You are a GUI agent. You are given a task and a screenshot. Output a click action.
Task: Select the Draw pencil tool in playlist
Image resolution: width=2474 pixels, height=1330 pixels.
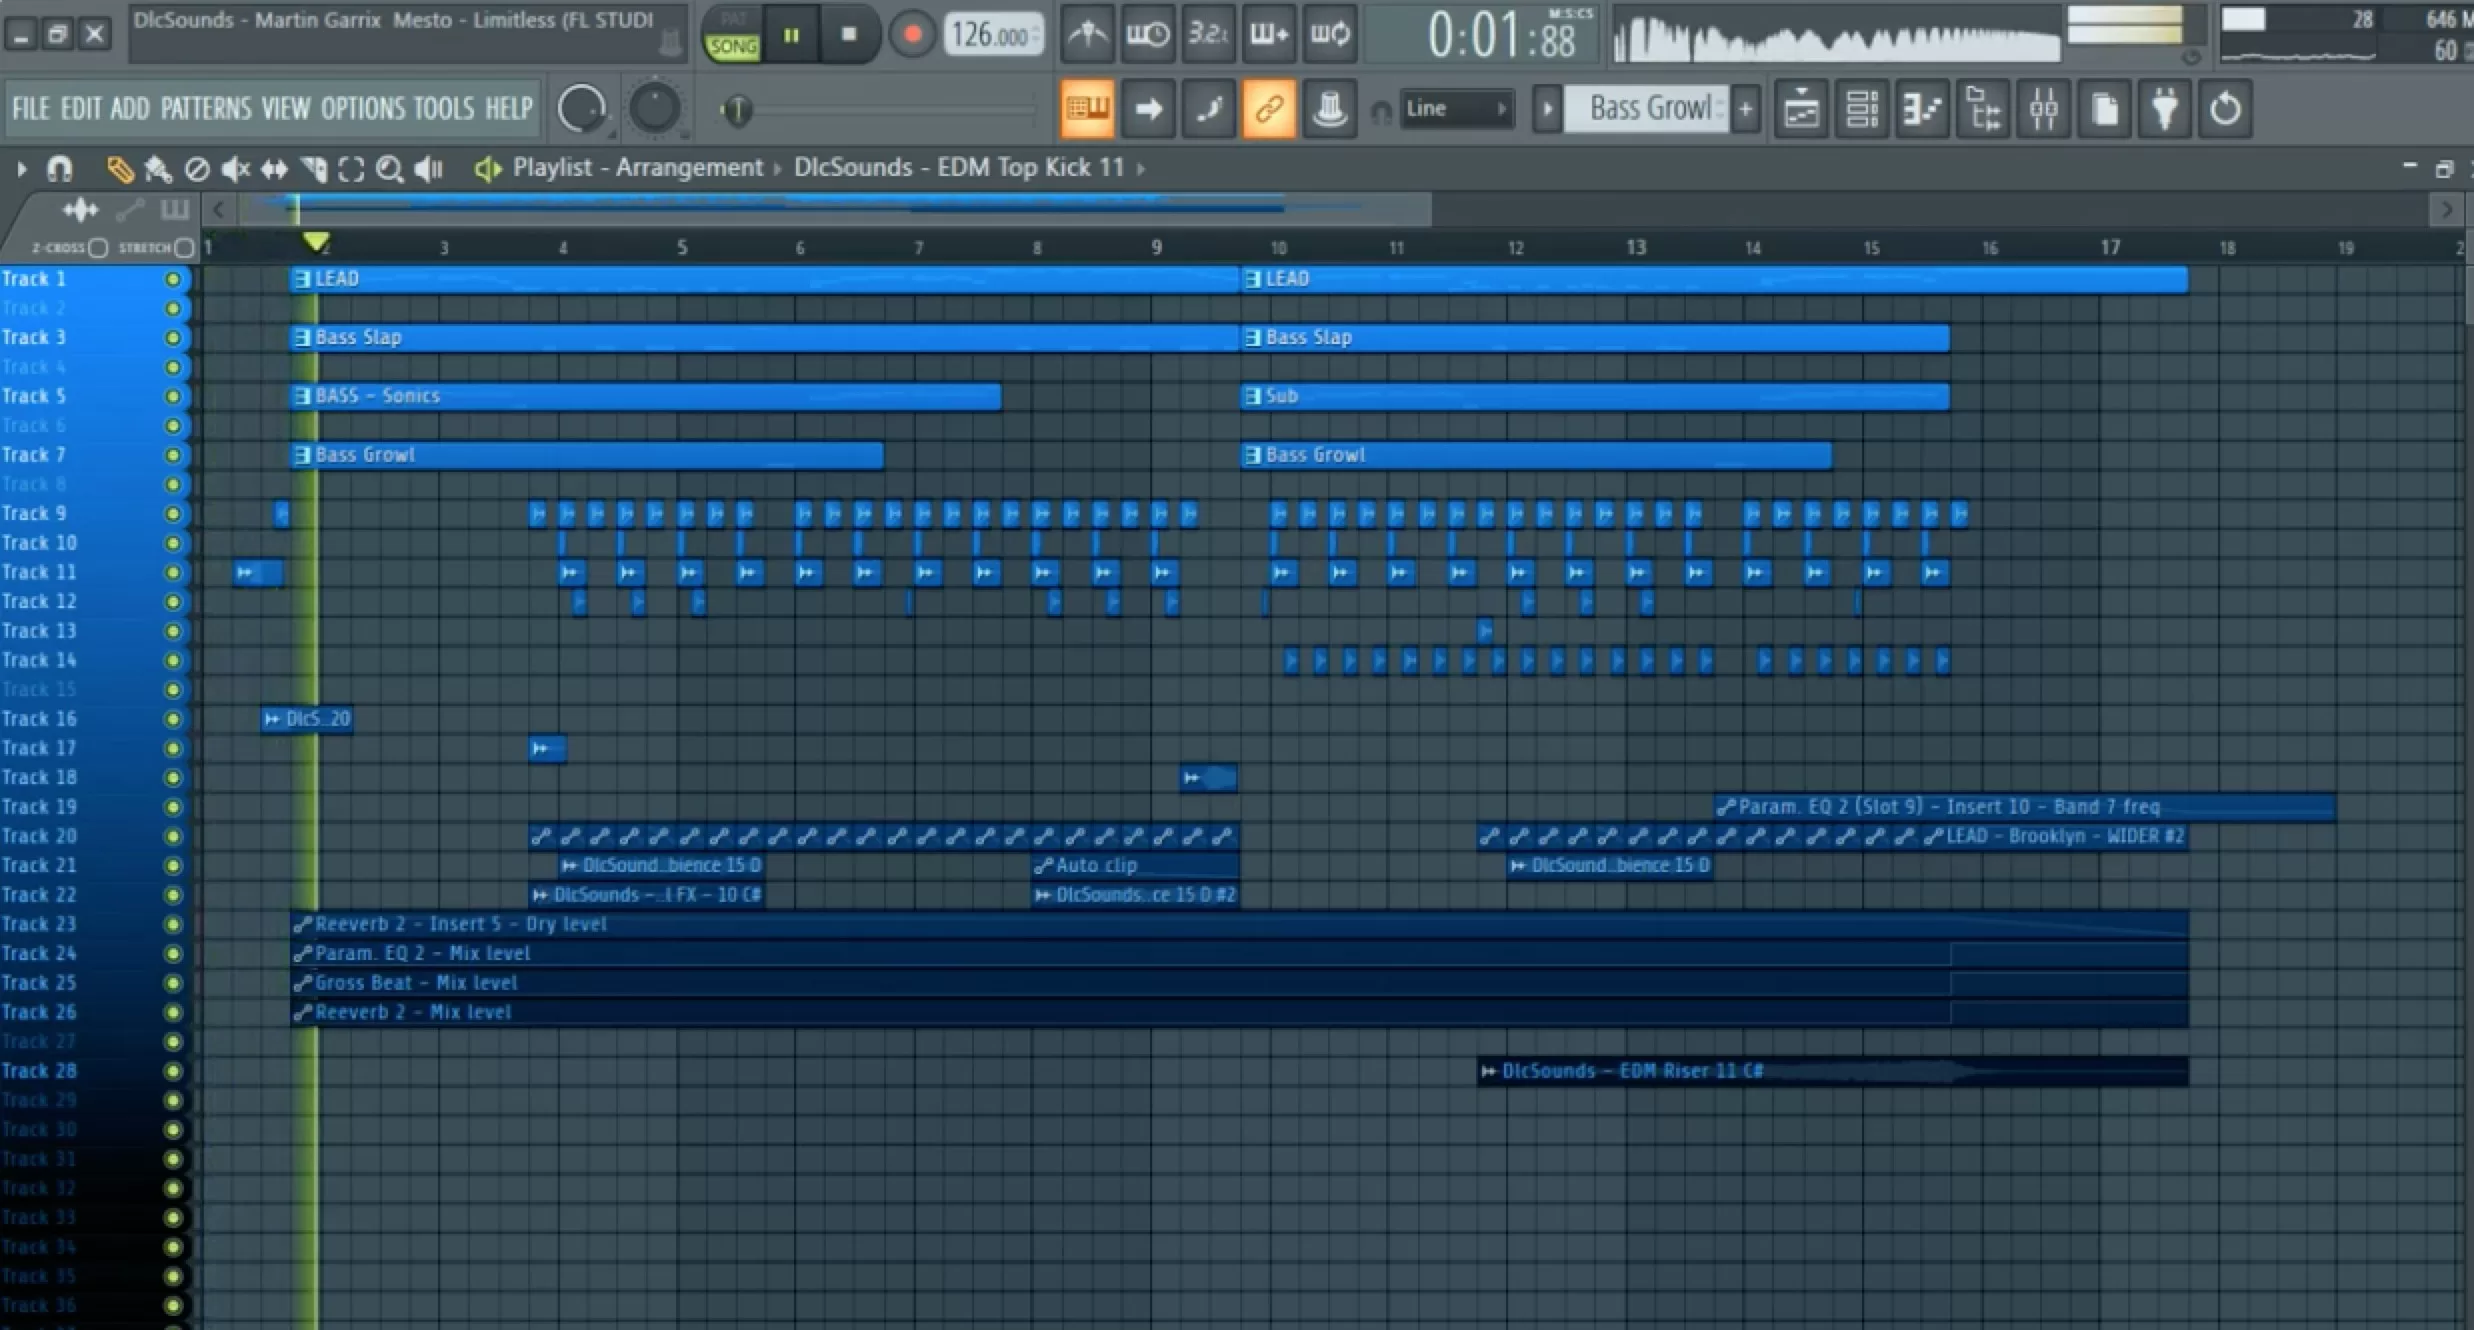[119, 169]
